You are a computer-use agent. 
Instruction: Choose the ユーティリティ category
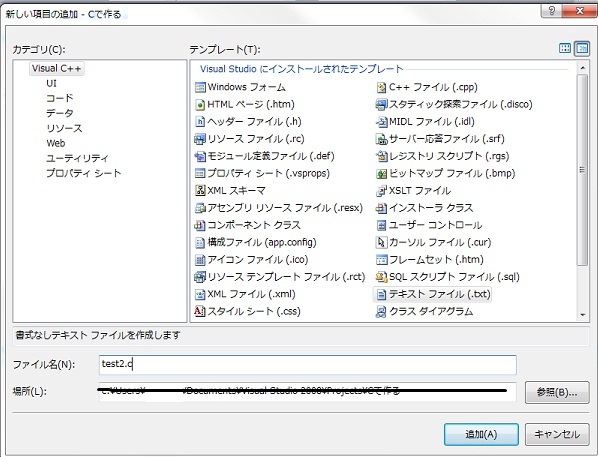(x=77, y=158)
